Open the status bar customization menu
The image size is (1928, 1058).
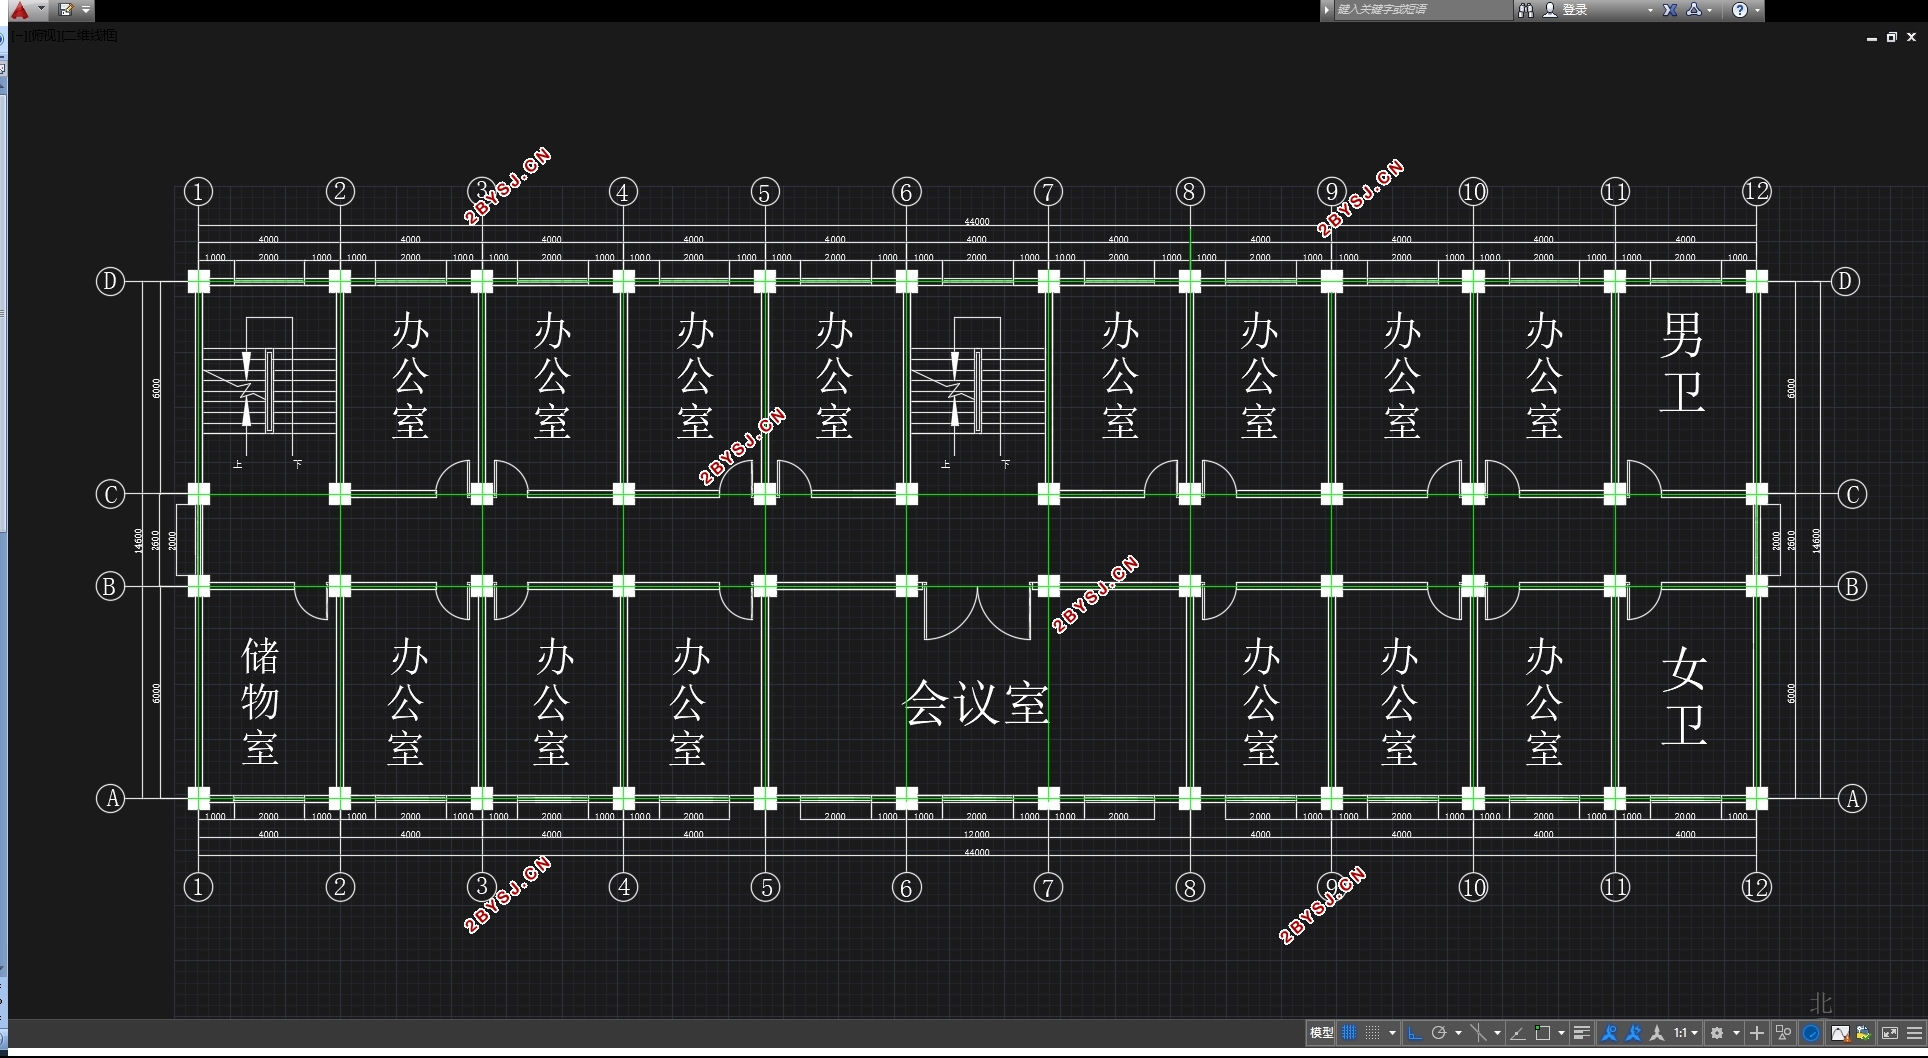point(1915,1033)
